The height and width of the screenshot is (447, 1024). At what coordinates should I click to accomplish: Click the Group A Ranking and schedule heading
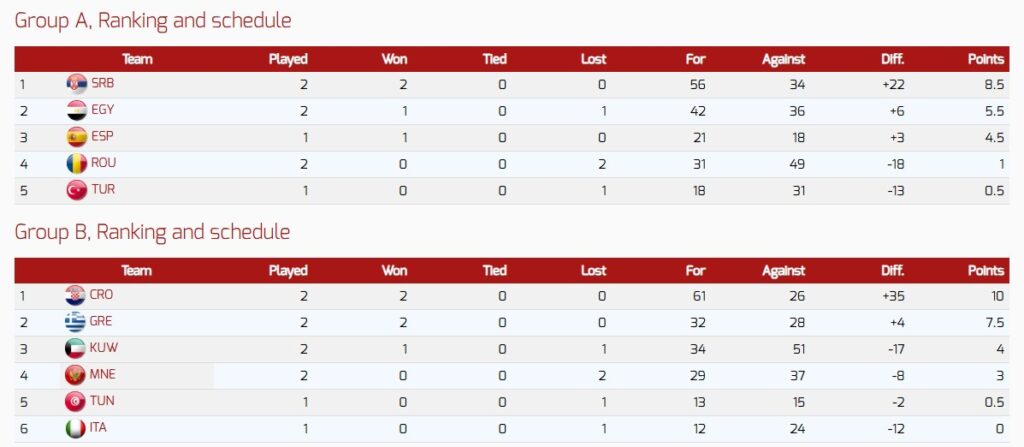pos(152,20)
